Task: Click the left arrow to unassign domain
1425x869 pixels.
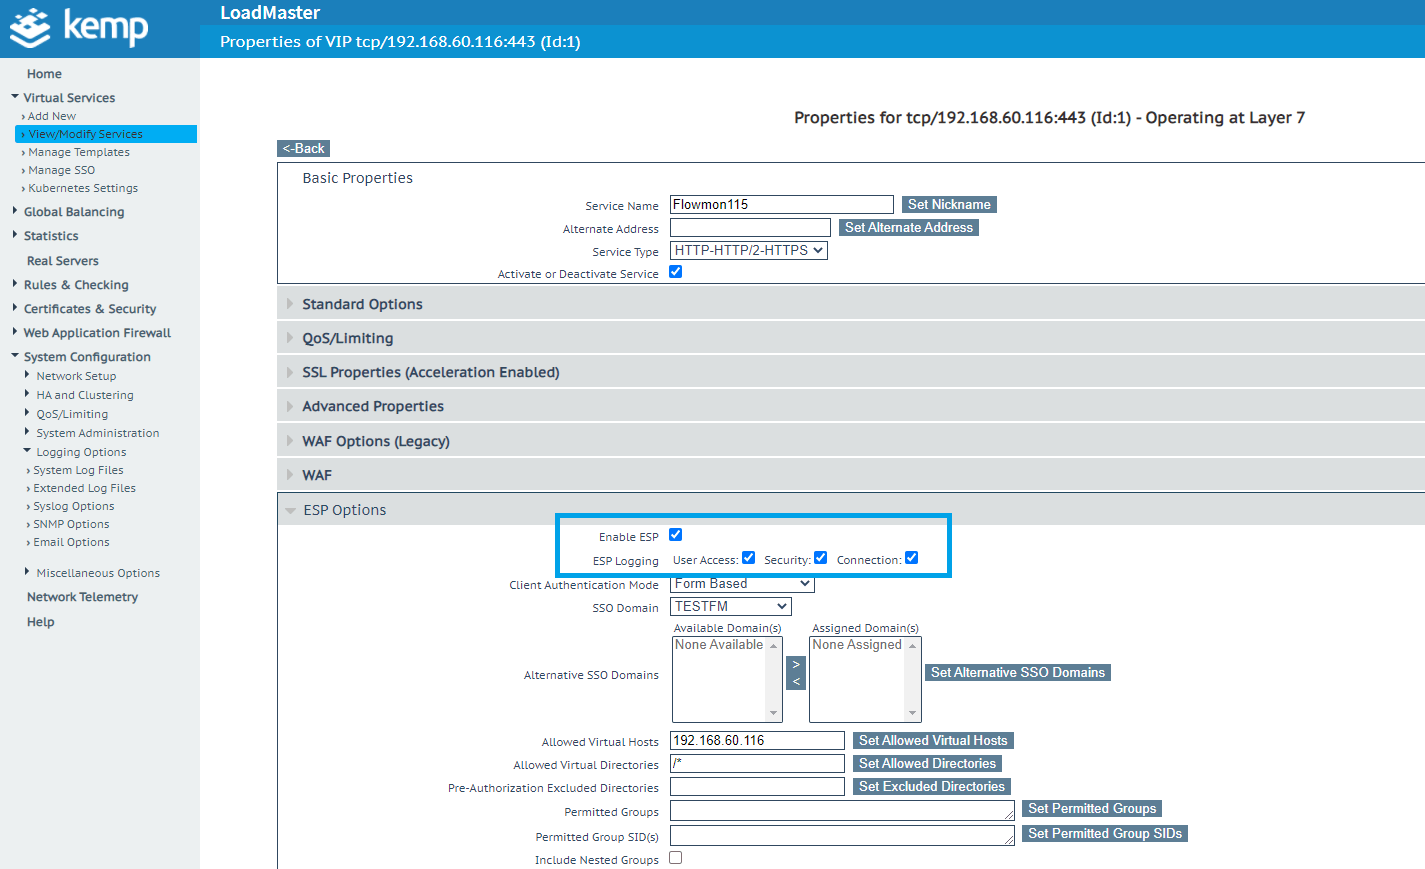Action: (x=796, y=682)
